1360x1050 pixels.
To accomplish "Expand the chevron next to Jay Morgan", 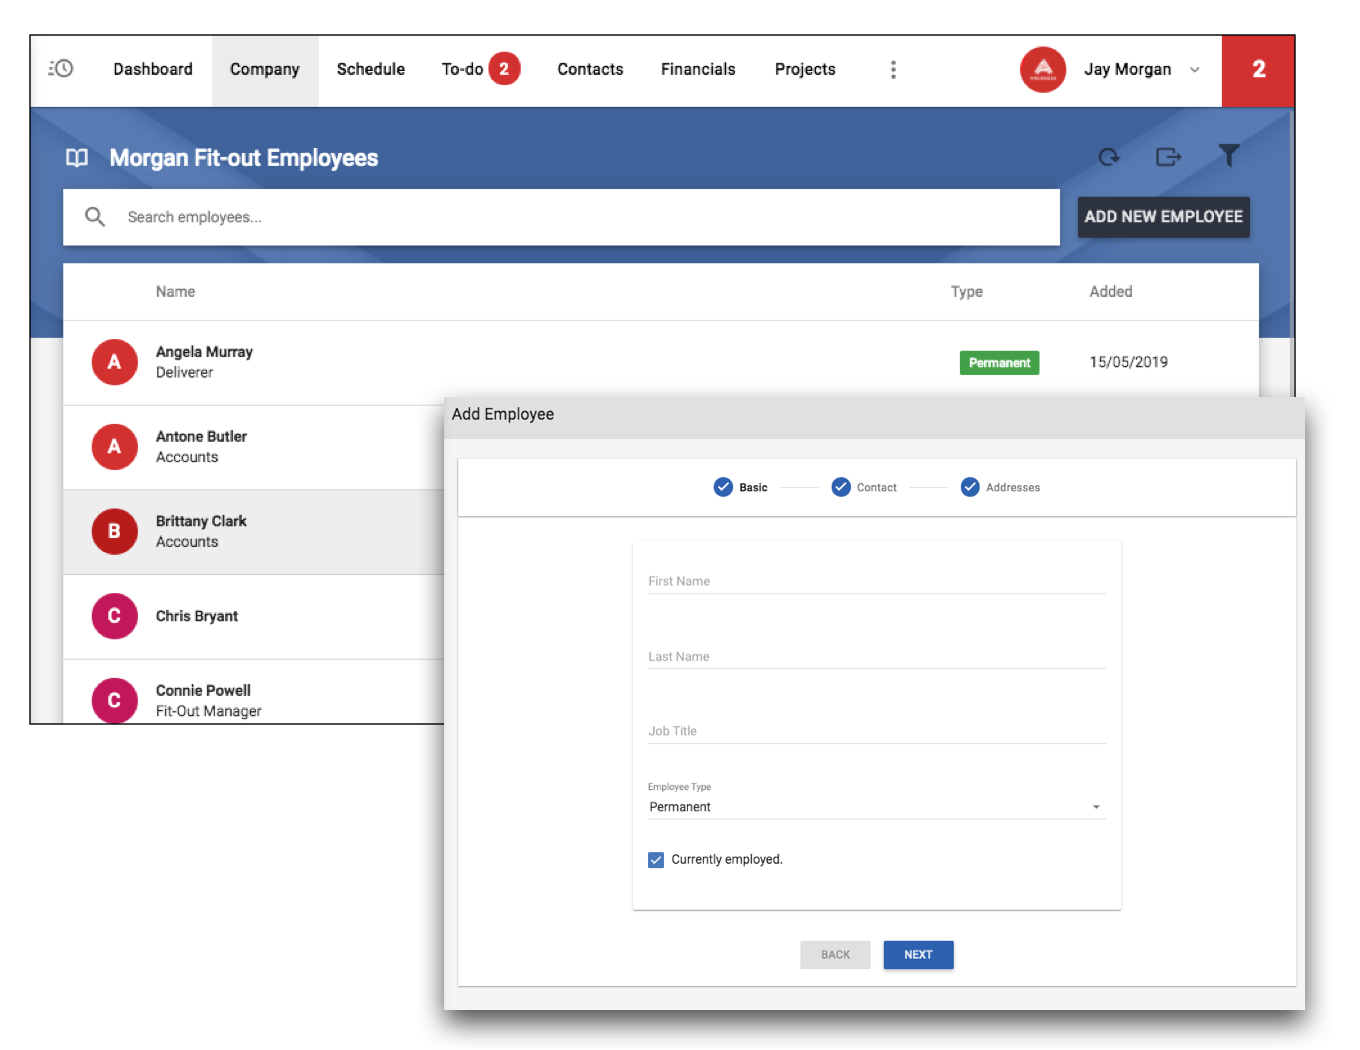I will [x=1194, y=70].
